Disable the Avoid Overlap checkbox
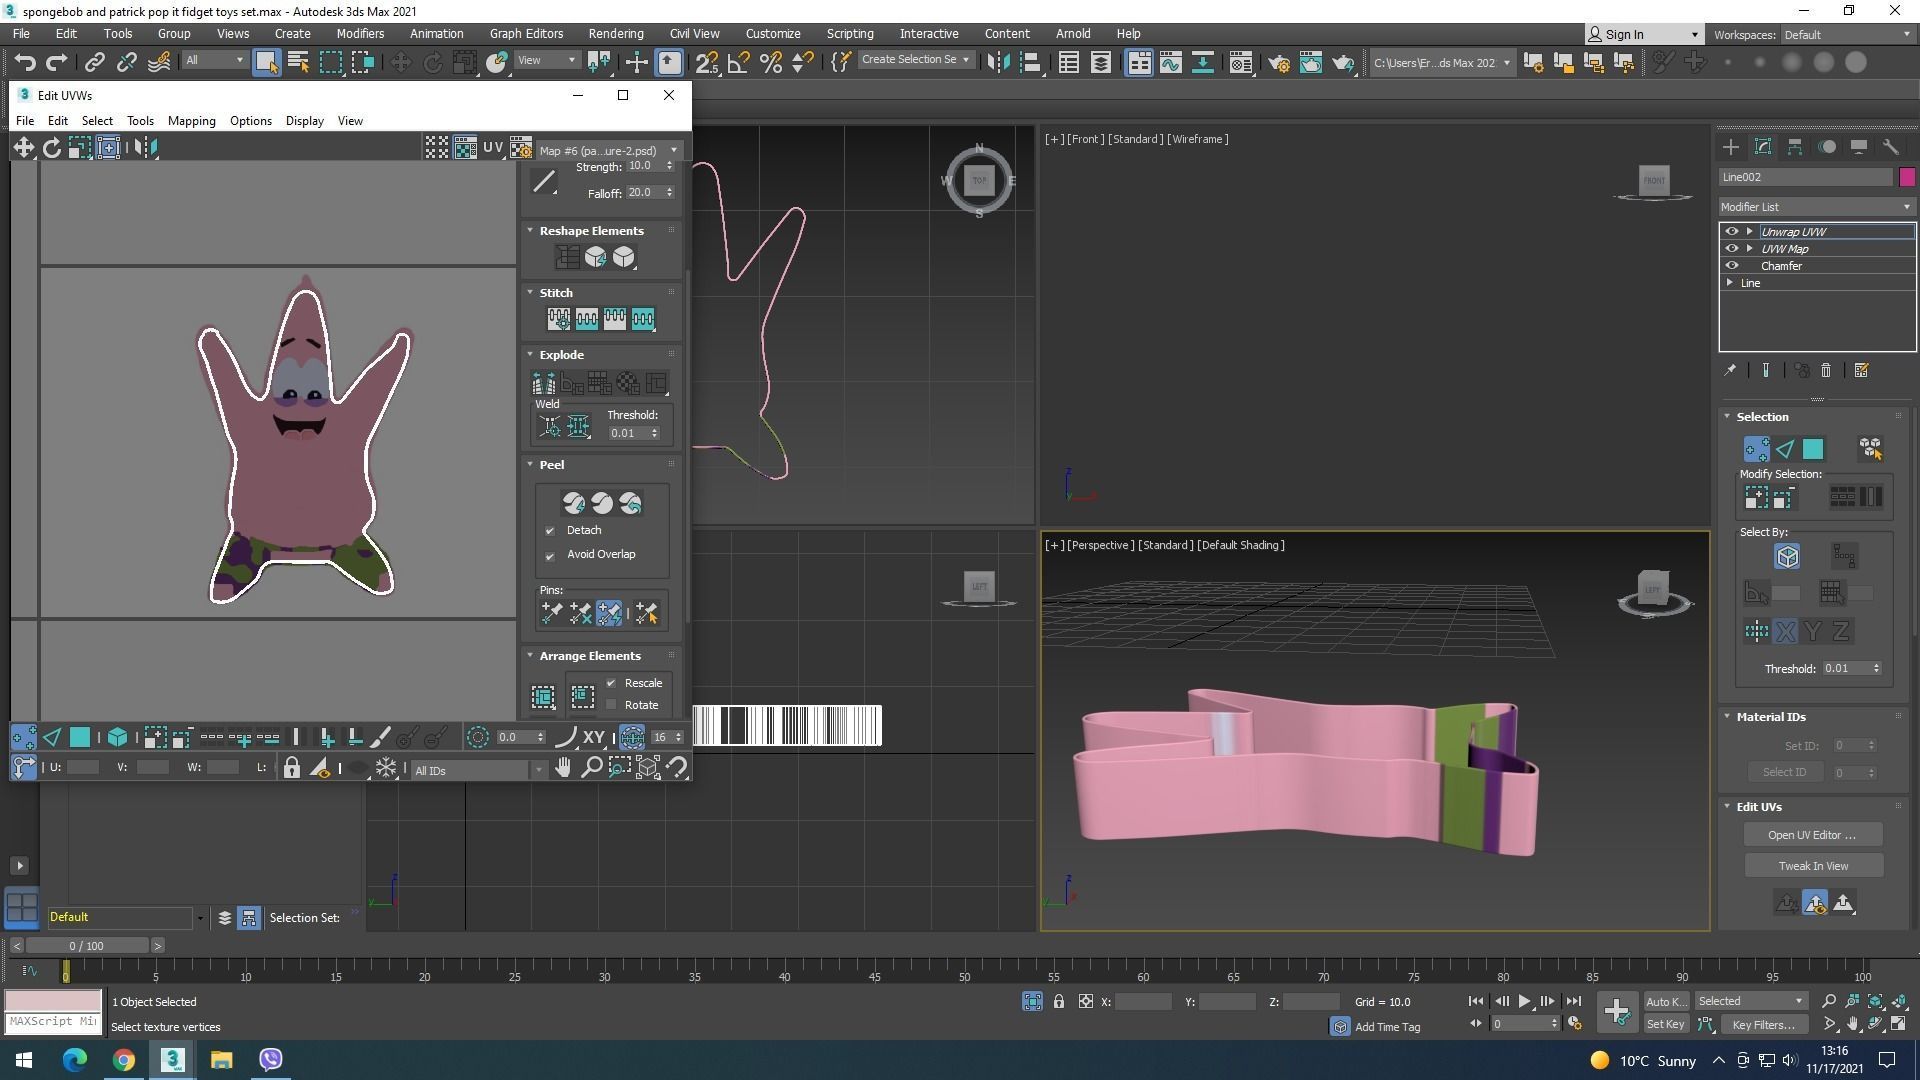1920x1080 pixels. (x=550, y=555)
